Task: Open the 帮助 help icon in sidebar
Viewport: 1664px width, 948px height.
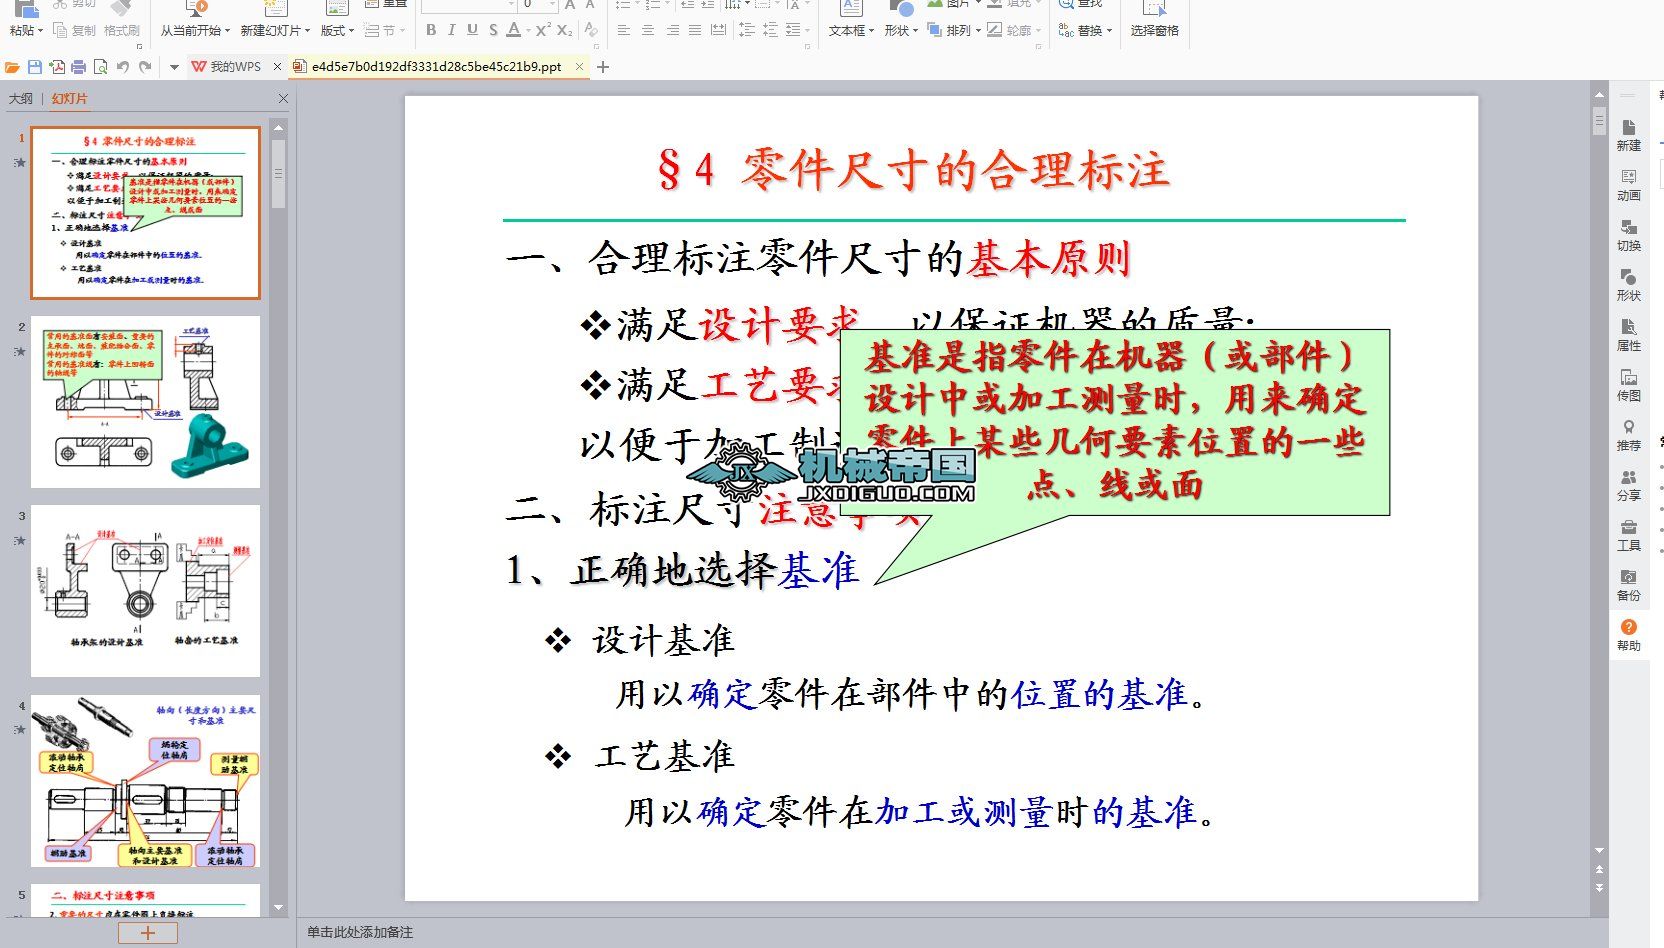Action: pos(1628,635)
